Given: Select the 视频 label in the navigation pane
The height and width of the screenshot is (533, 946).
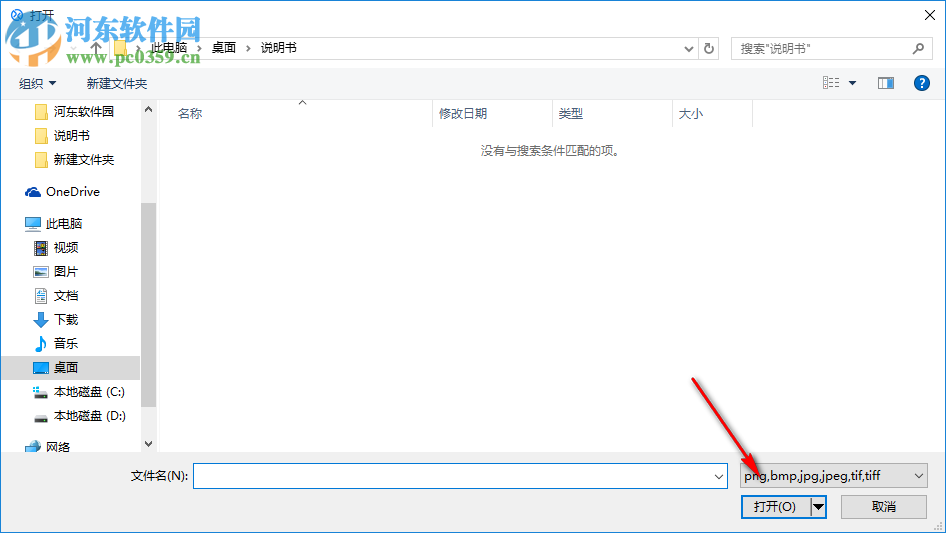Looking at the screenshot, I should (x=66, y=247).
